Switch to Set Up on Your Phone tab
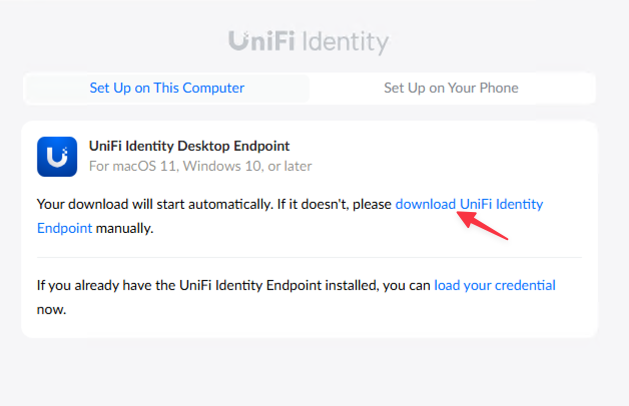The height and width of the screenshot is (406, 629). pos(451,88)
